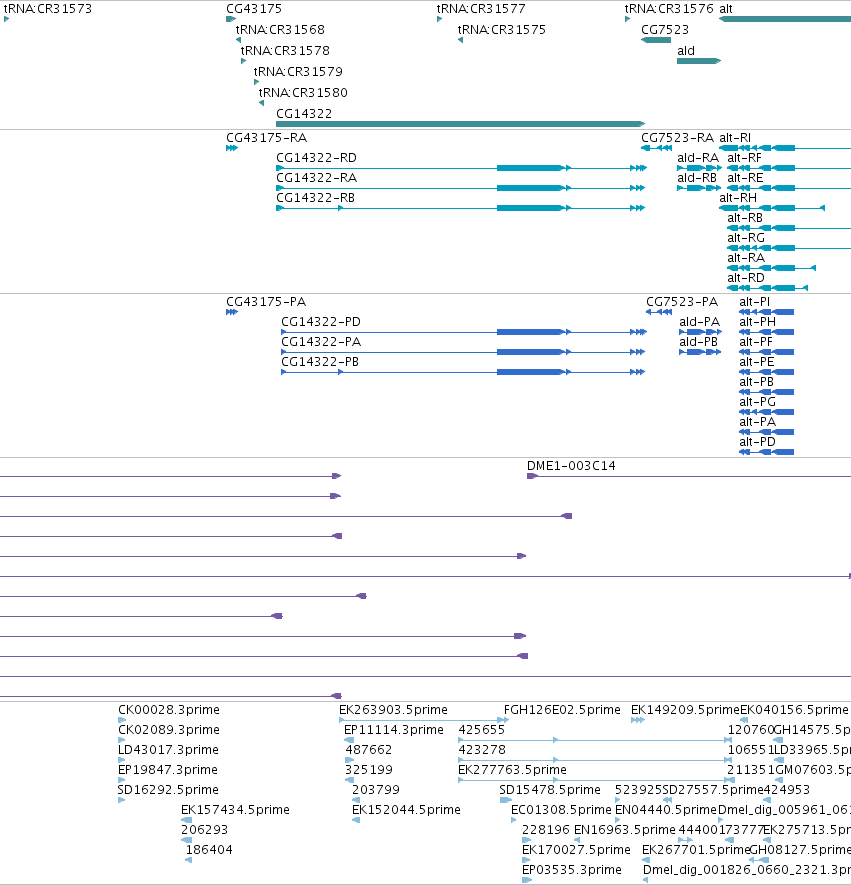Click the EK157434.5prime EST label
Screen dimensions: 851x885
tap(235, 809)
